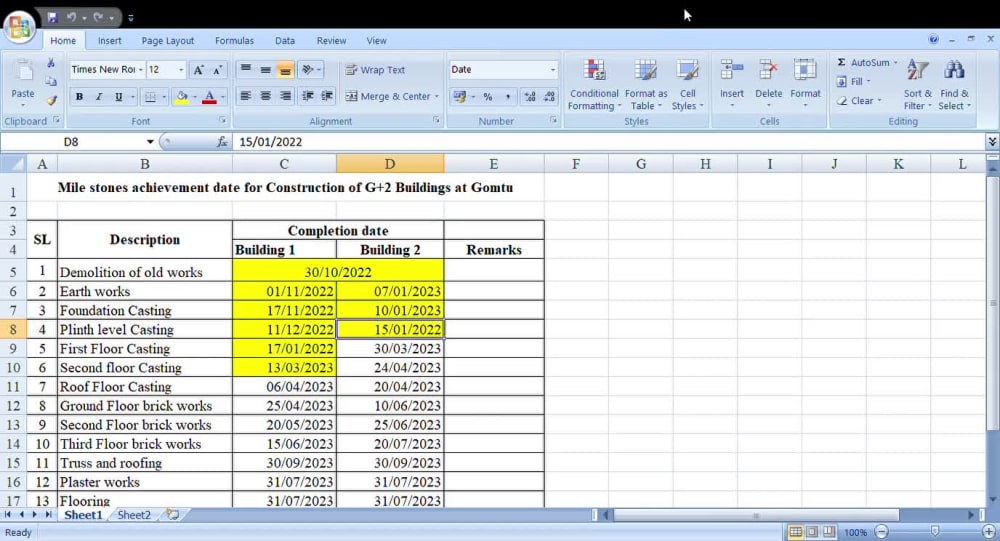Switch to View tab
The width and height of the screenshot is (1000, 541).
[x=376, y=41]
